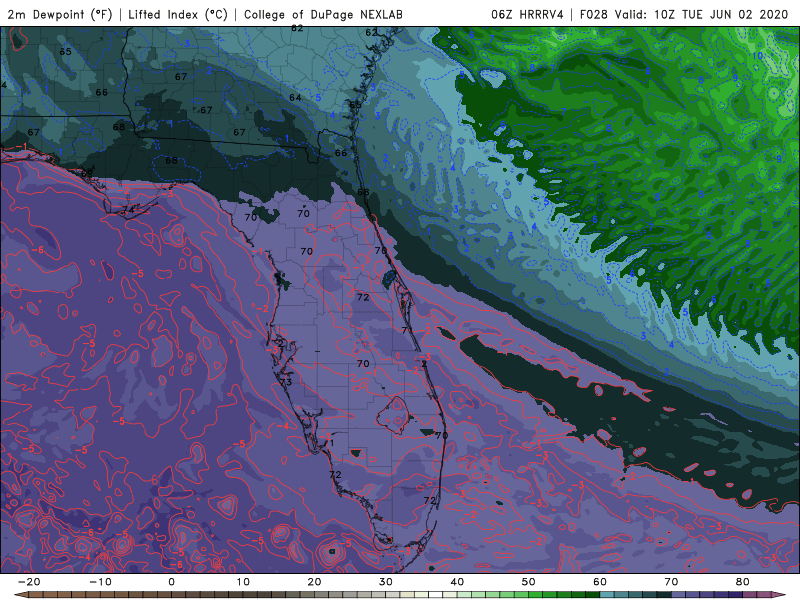Click the '63' dewpoint value on the map
The height and width of the screenshot is (600, 800).
355,105
